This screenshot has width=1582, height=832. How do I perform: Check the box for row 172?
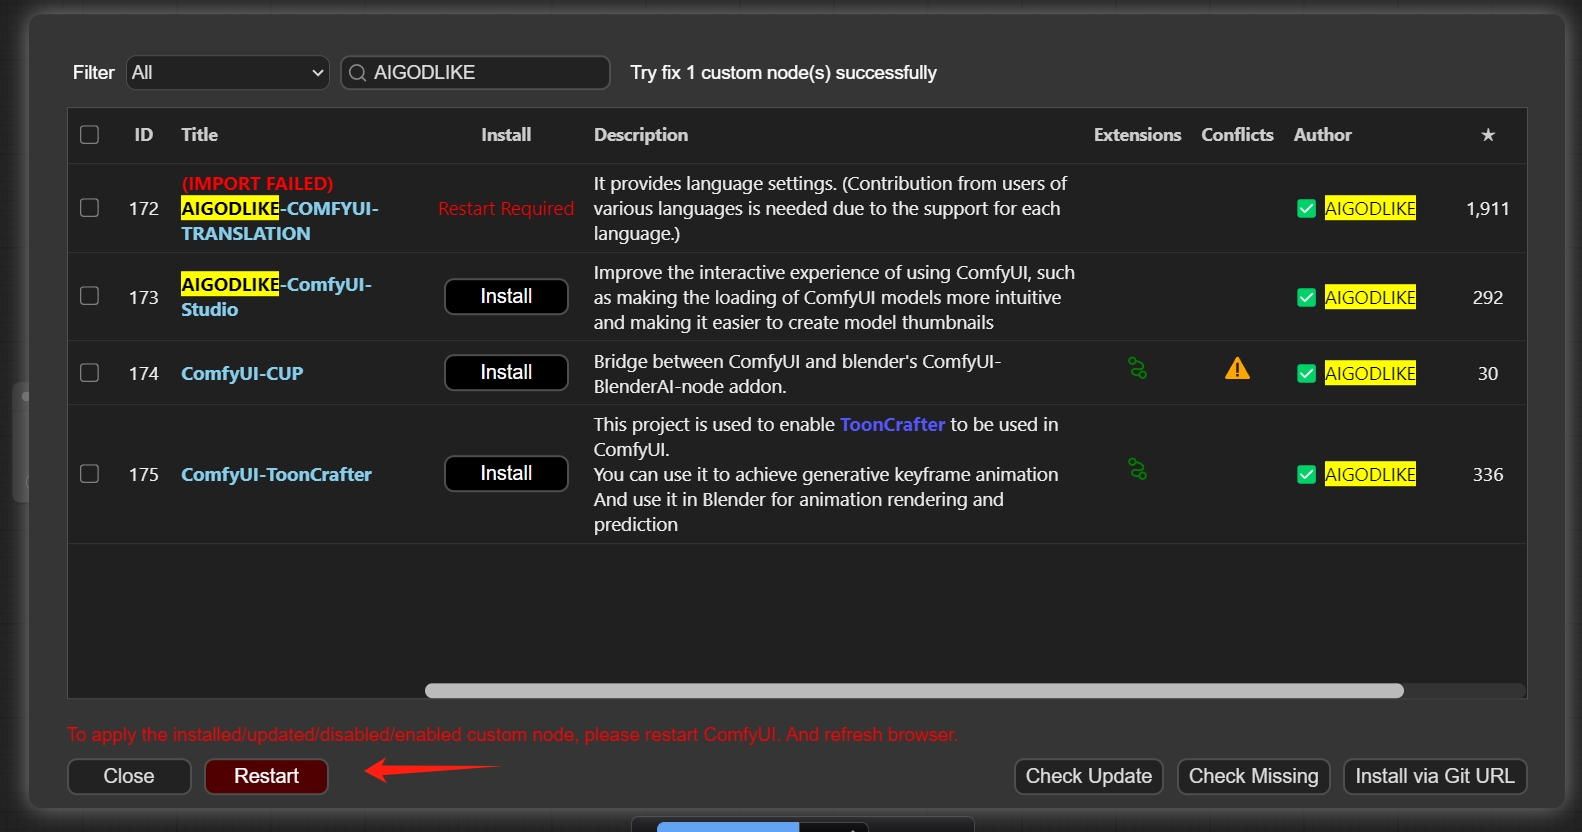point(90,208)
